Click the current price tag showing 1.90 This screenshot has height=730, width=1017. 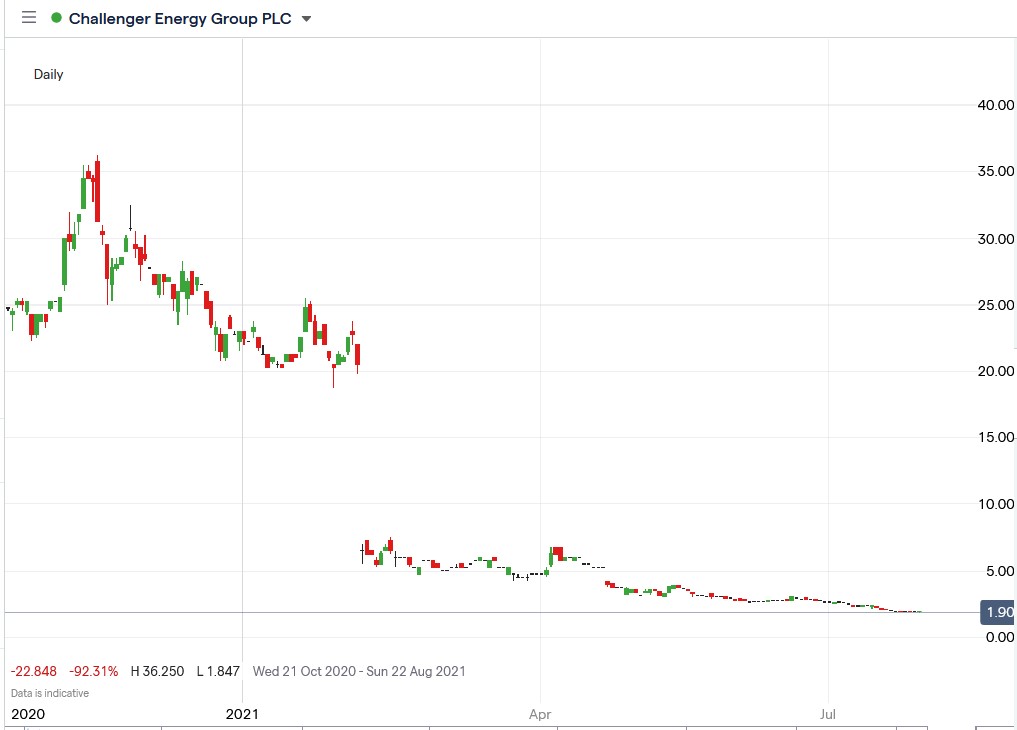996,612
